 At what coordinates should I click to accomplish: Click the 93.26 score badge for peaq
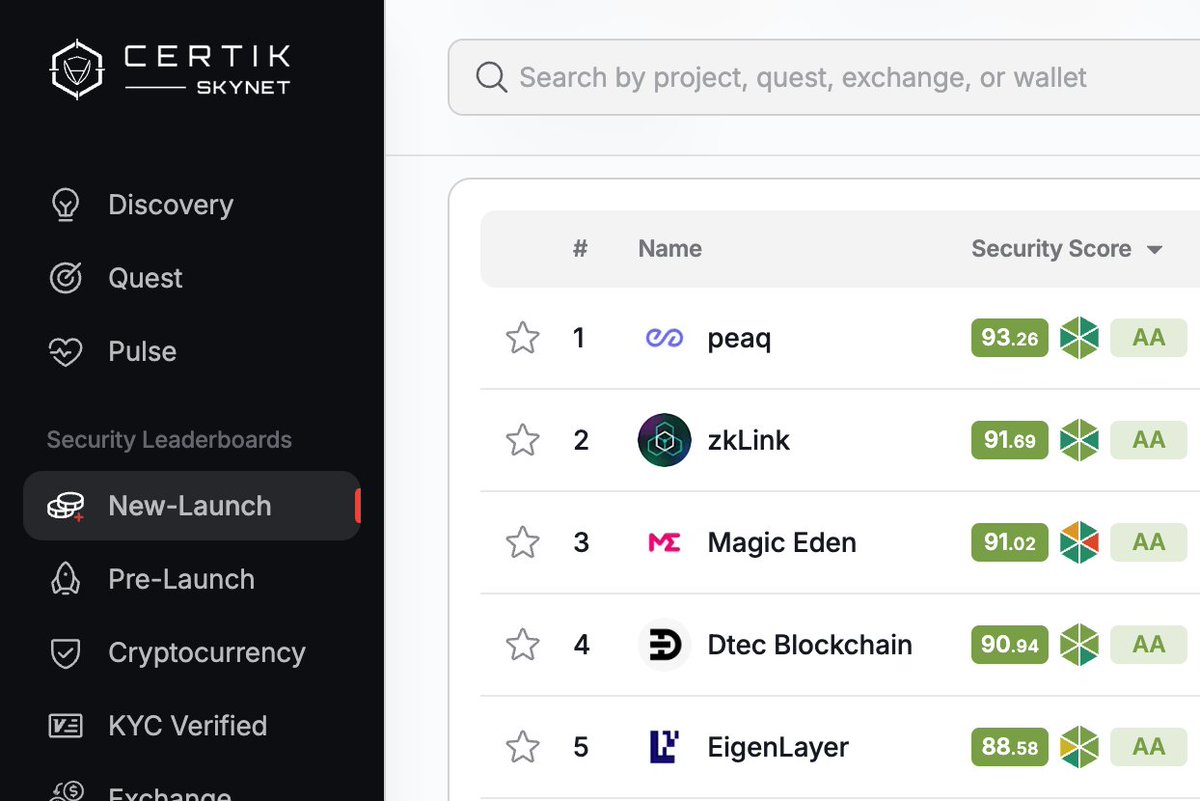click(1009, 338)
